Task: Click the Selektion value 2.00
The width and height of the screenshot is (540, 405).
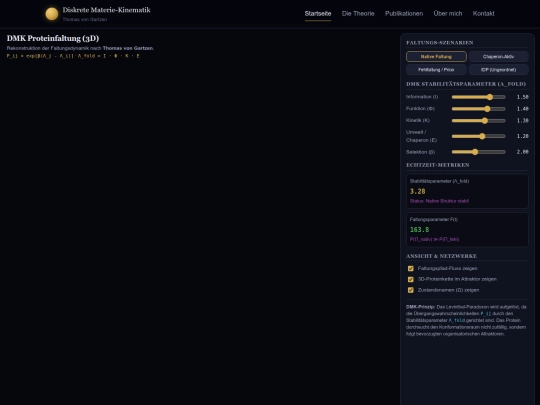Action: [522, 152]
